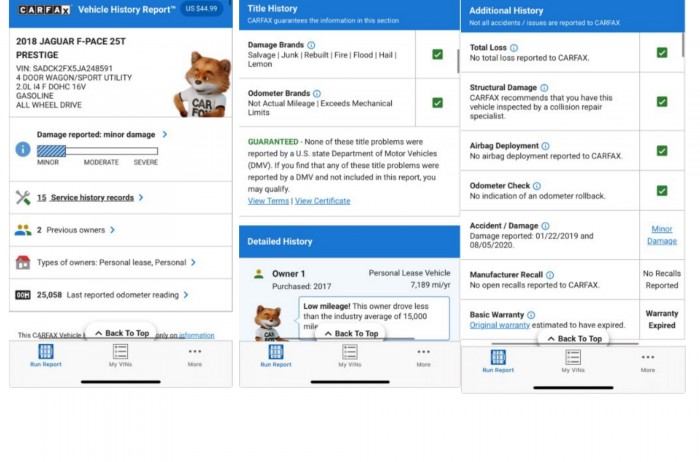This screenshot has height=462, width=700.
Task: Click the Warranty Expired status text
Action: 662,319
